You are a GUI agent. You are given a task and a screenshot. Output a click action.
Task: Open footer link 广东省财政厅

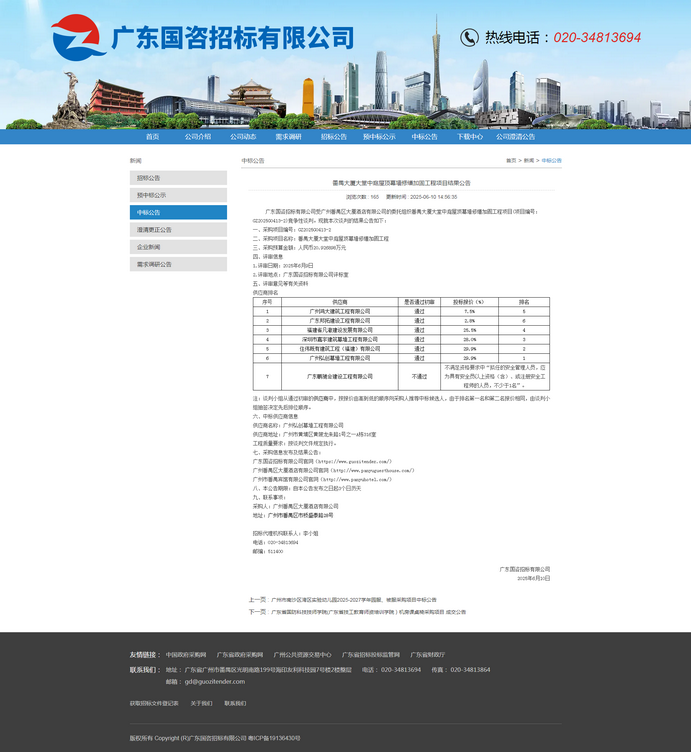(428, 655)
